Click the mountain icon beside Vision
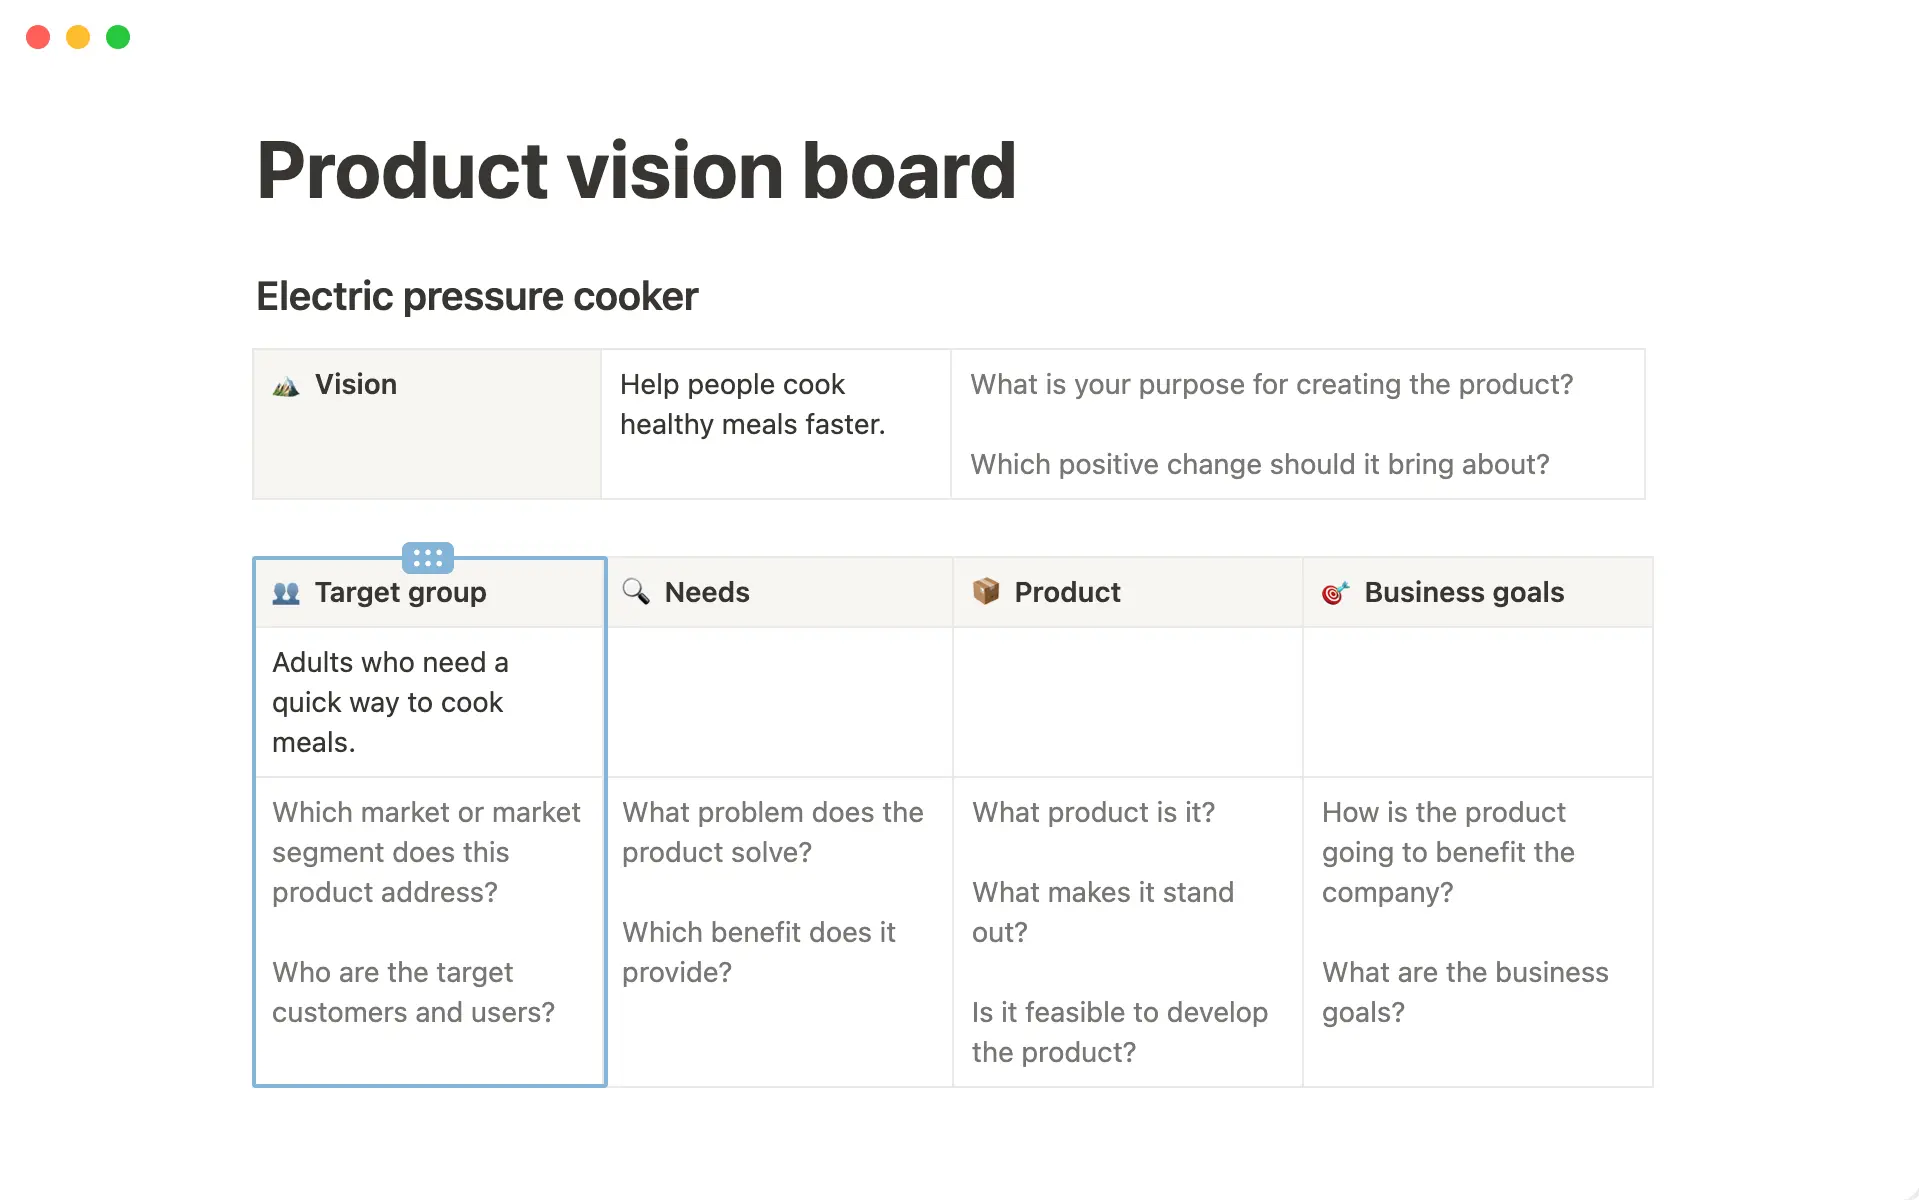Viewport: 1920px width, 1200px height. (285, 385)
